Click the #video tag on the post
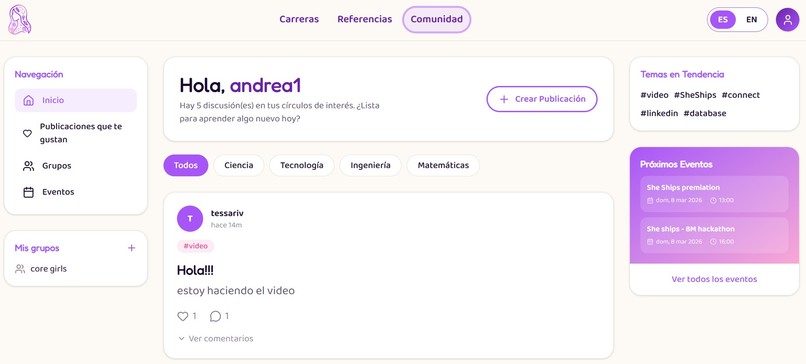This screenshot has width=806, height=364. tap(196, 246)
